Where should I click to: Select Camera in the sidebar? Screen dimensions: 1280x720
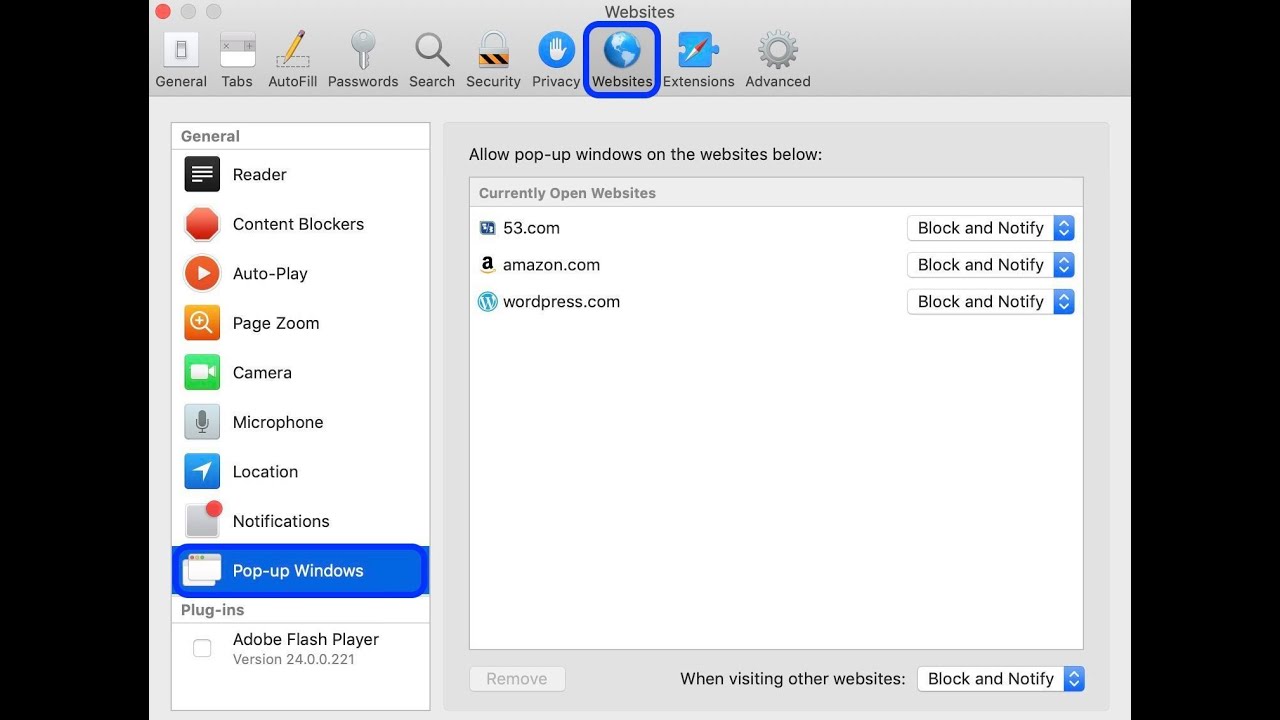(x=262, y=372)
